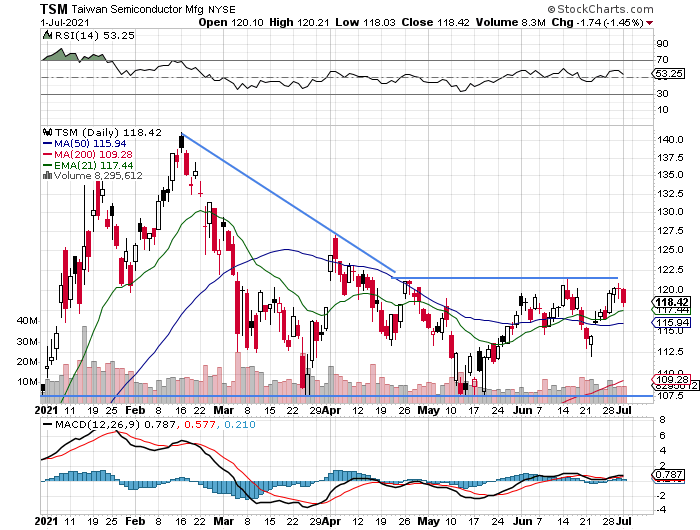This screenshot has width=700, height=530.
Task: Click the 20M volume axis label
Action: [x=27, y=362]
